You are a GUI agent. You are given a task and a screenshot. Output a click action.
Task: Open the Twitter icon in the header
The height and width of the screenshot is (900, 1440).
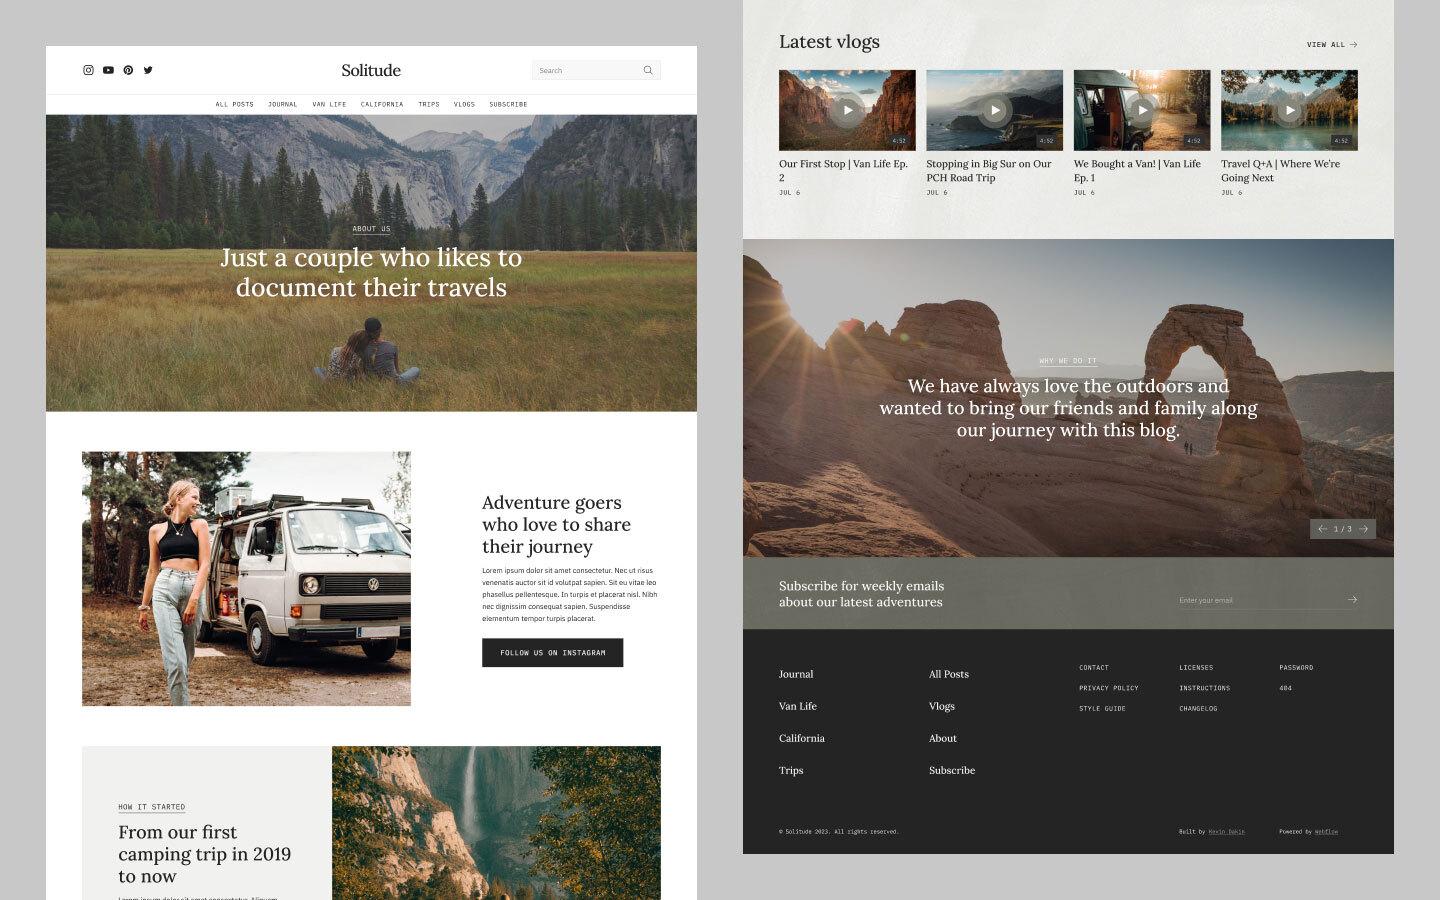pos(148,70)
